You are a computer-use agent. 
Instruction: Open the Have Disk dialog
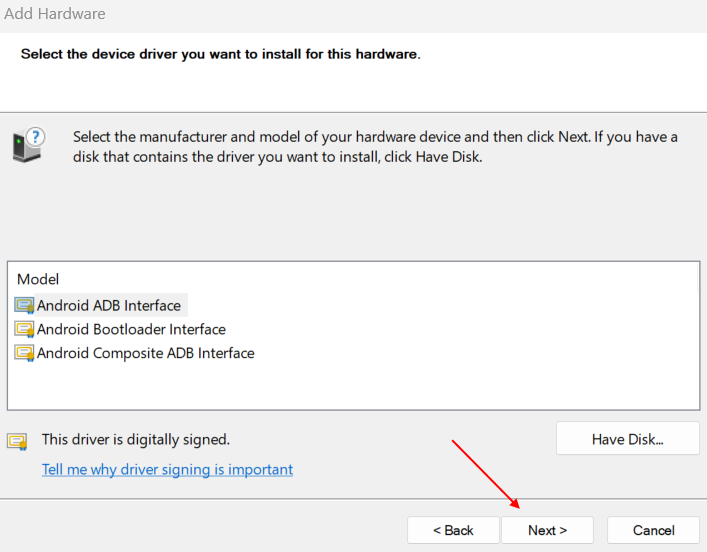coord(628,438)
